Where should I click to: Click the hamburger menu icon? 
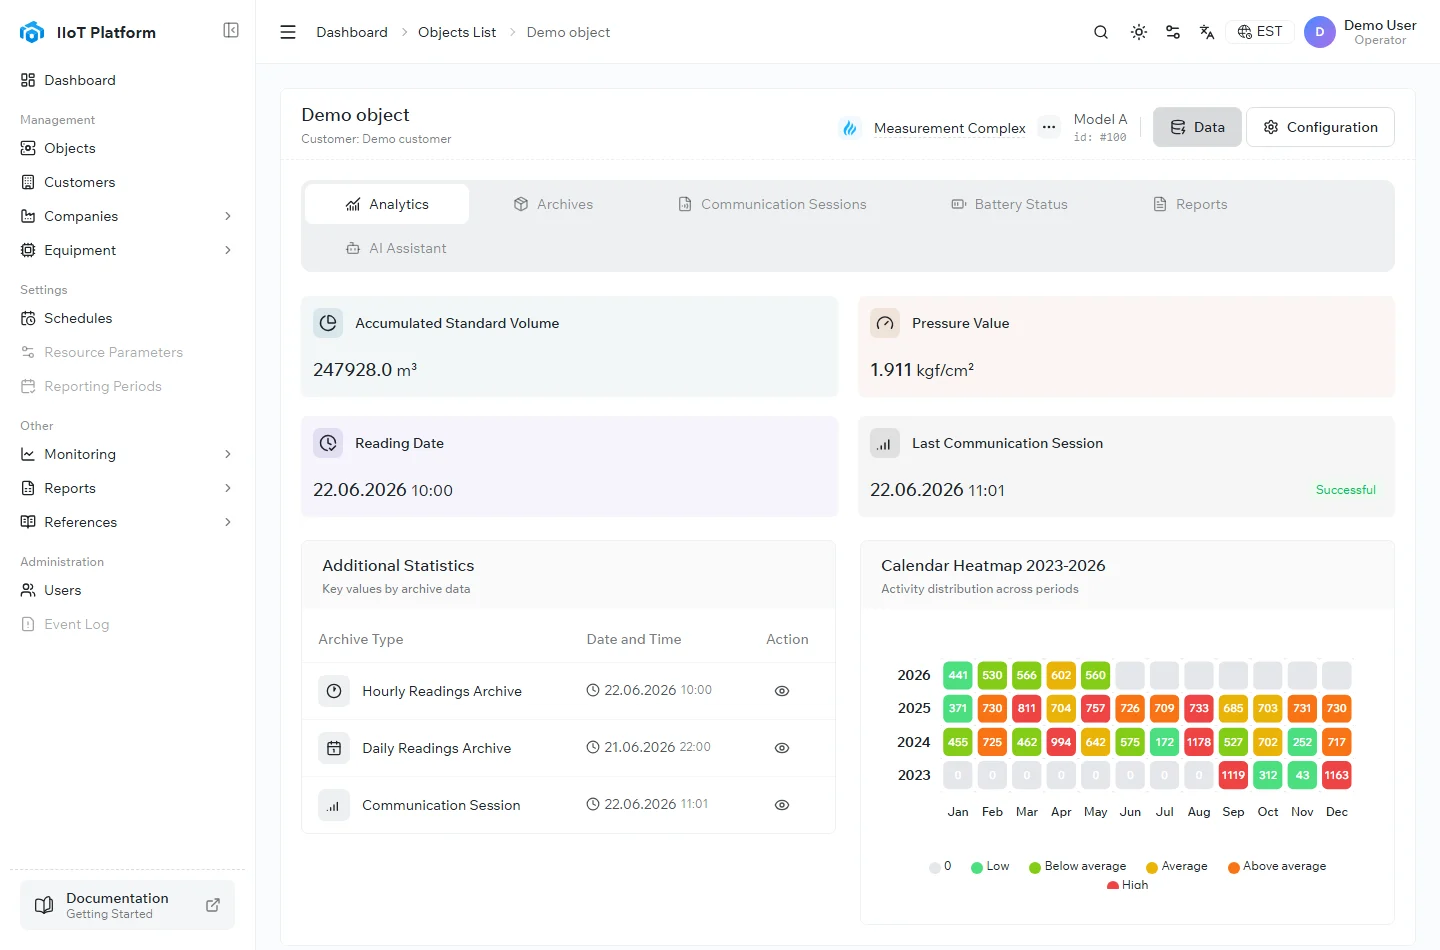tap(288, 32)
